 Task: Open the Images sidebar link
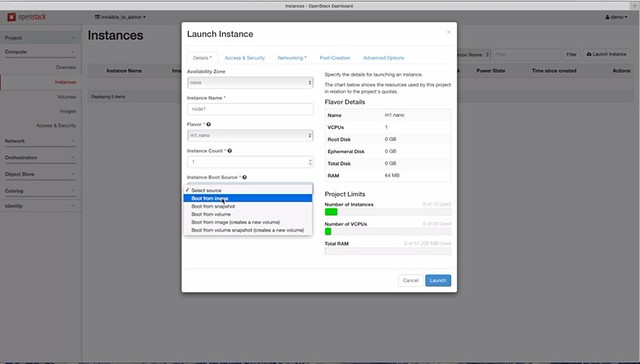point(68,111)
